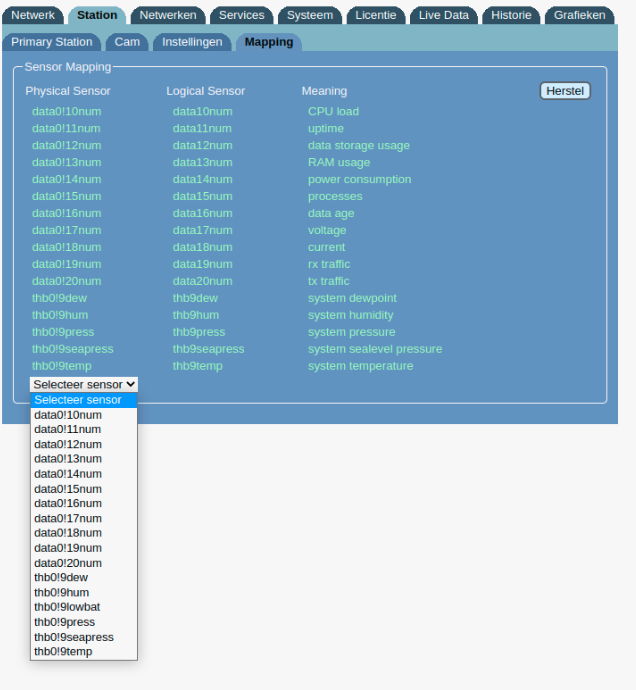Pick data0!10num in the dropdown list

coord(67,415)
